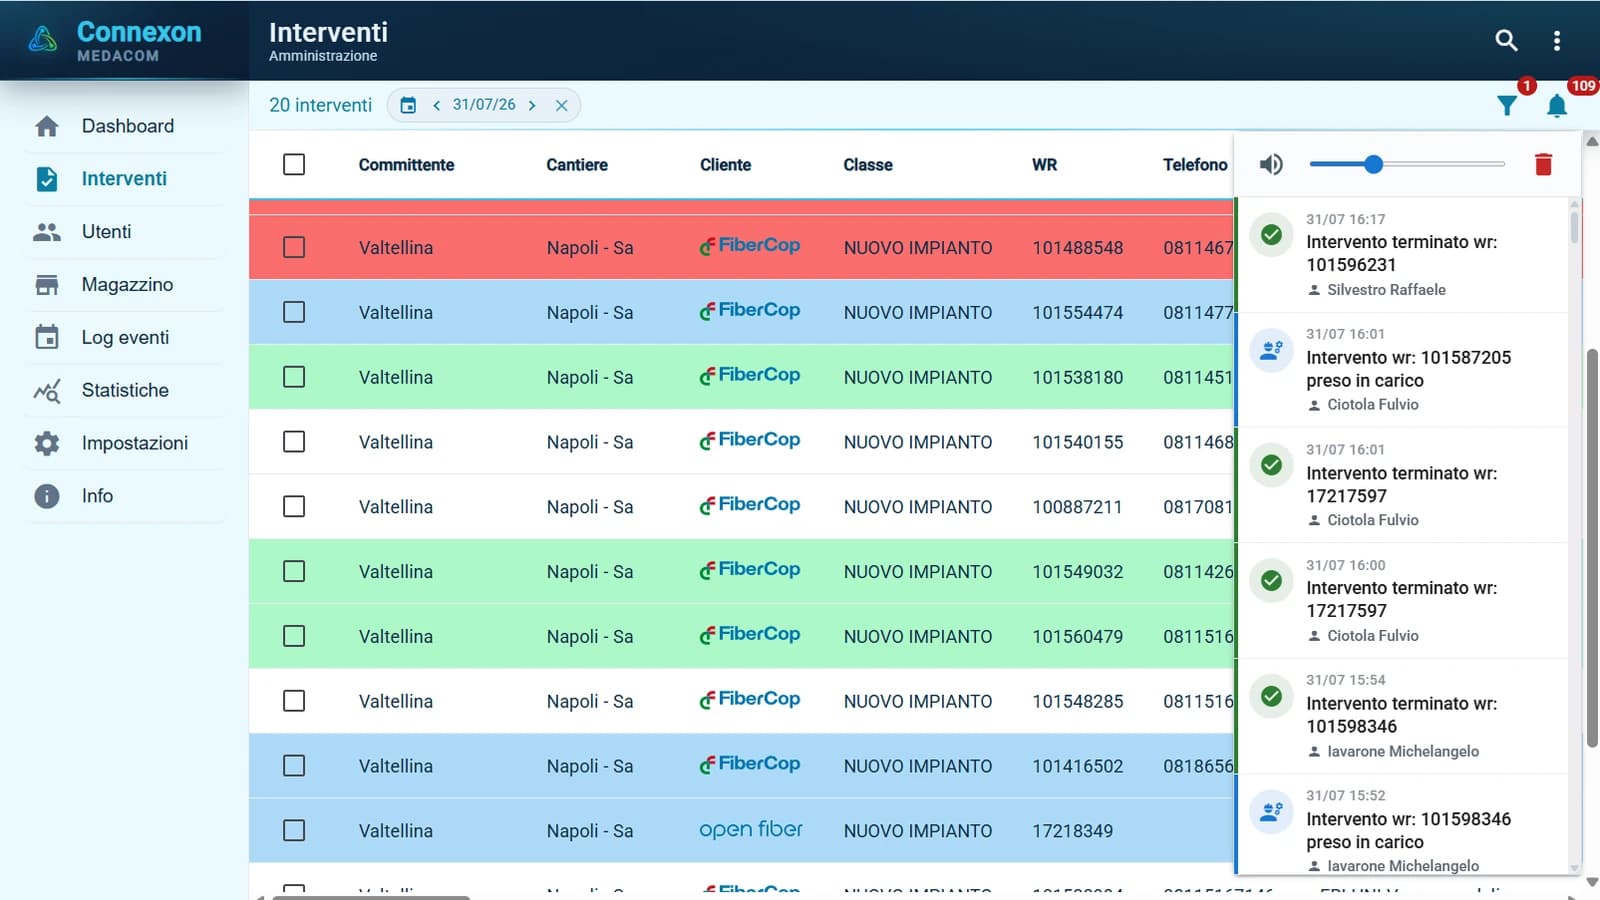Check the row with WR 101560479
This screenshot has width=1600, height=900.
(294, 636)
